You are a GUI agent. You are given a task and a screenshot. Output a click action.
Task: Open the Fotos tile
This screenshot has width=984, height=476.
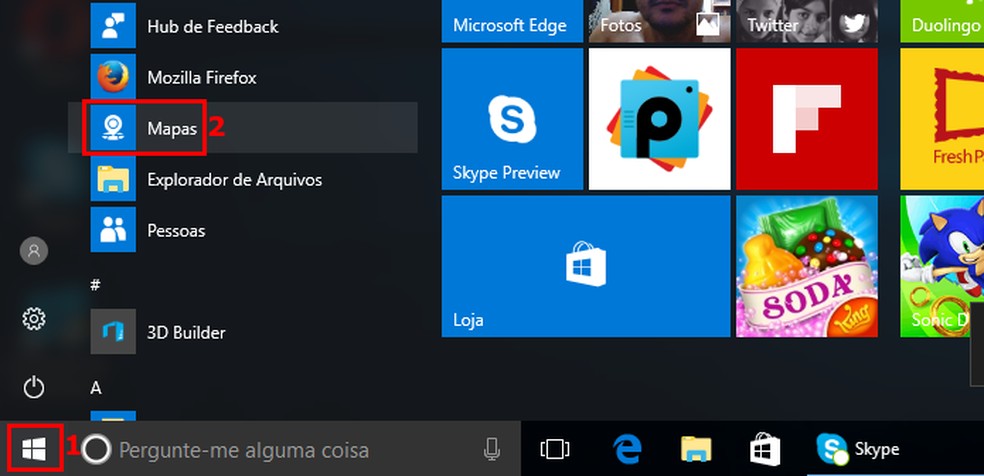[x=659, y=21]
